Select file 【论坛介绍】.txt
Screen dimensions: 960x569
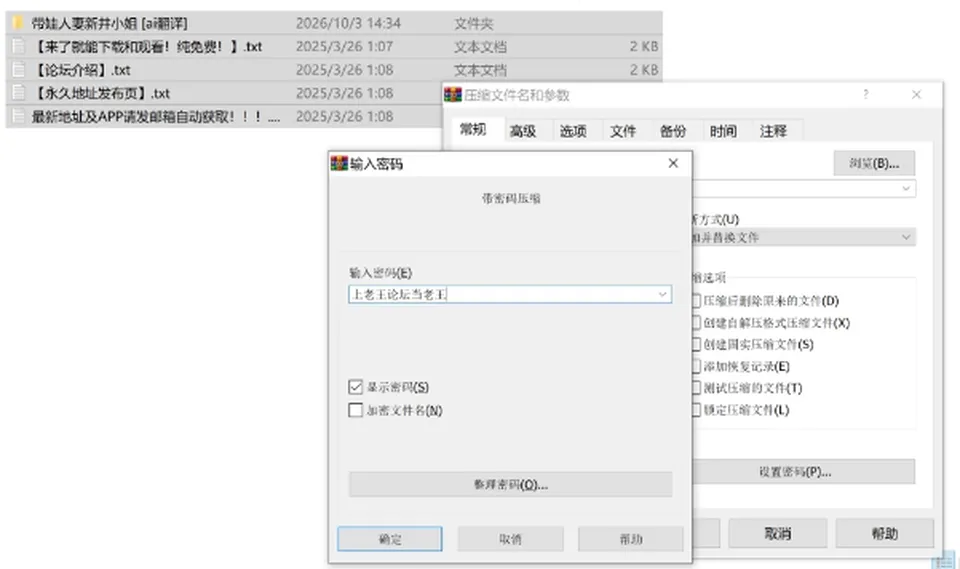(81, 70)
